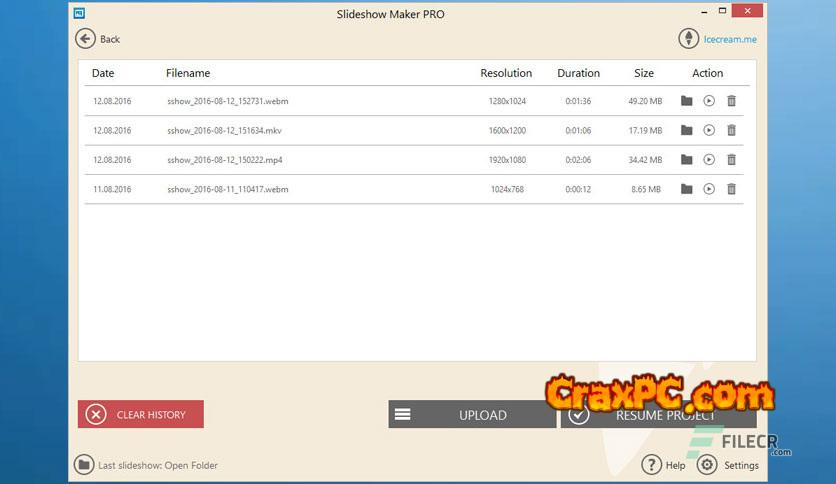
Task: Select filename sshow_2016-08-12_152731.webm
Action: tap(228, 101)
